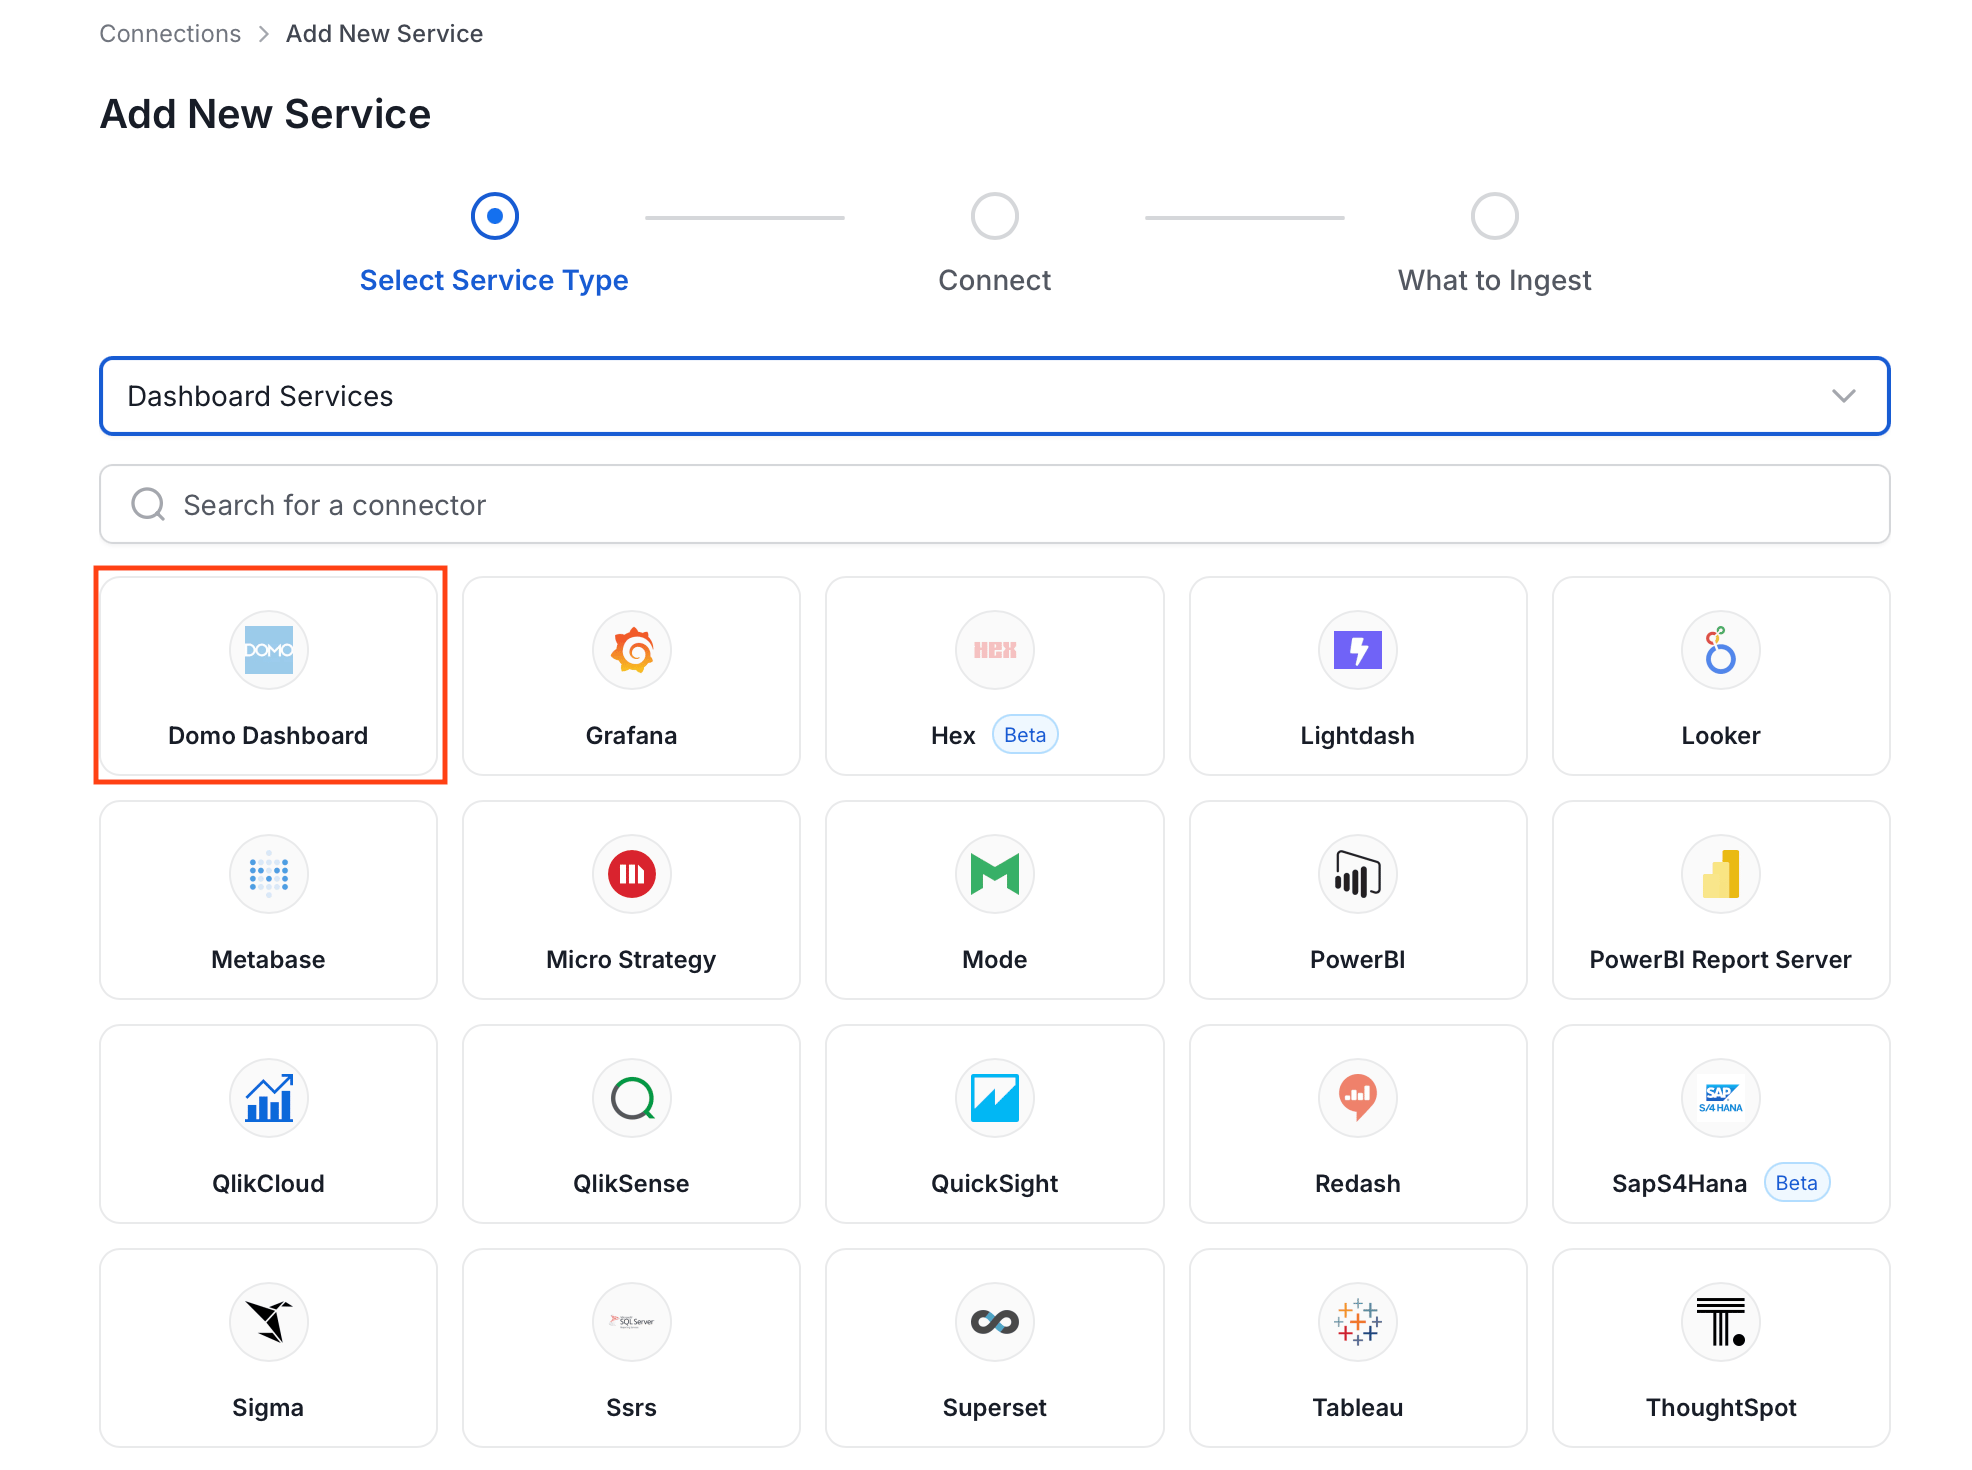Click the Superset label text
Image resolution: width=1972 pixels, height=1470 pixels.
point(994,1407)
